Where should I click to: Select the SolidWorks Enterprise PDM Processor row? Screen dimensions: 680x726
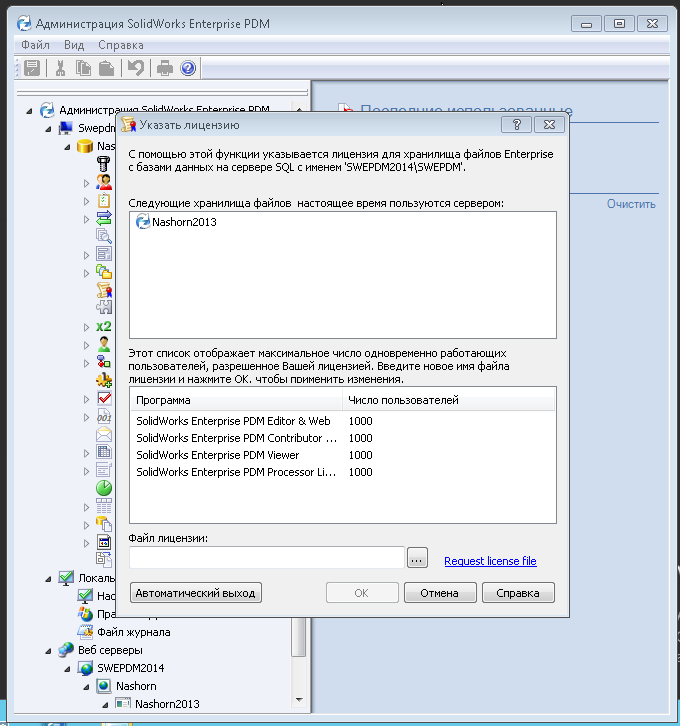(x=343, y=472)
